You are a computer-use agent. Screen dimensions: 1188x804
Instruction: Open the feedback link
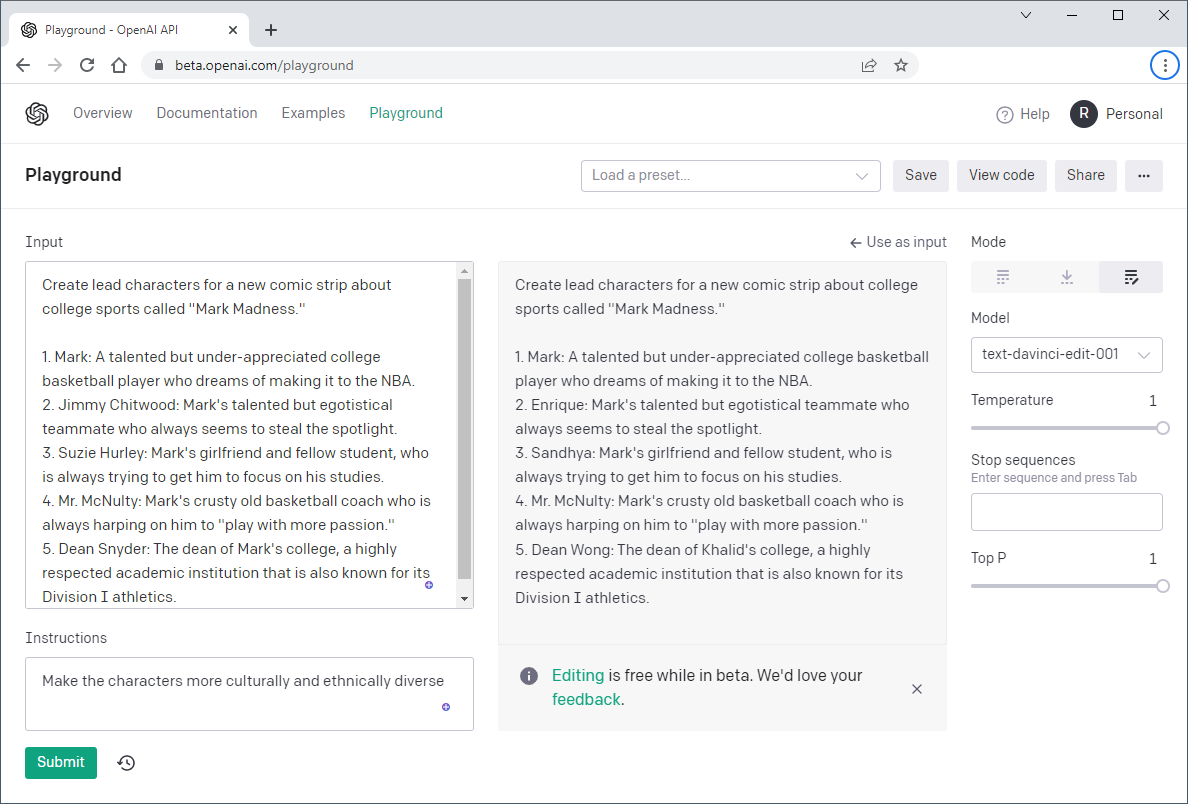[586, 699]
